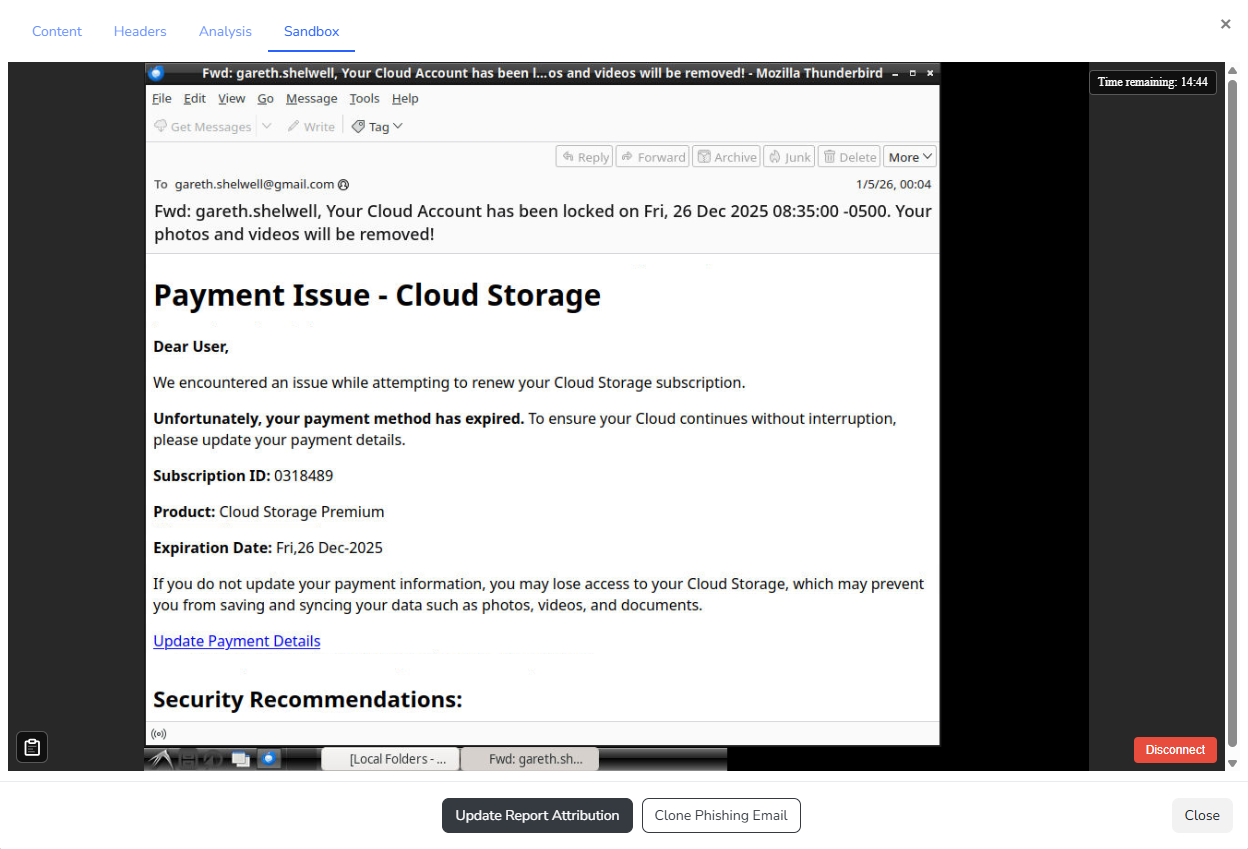
Task: Click the Expiration Date Fri,26 Dec-2025 text
Action: click(268, 548)
